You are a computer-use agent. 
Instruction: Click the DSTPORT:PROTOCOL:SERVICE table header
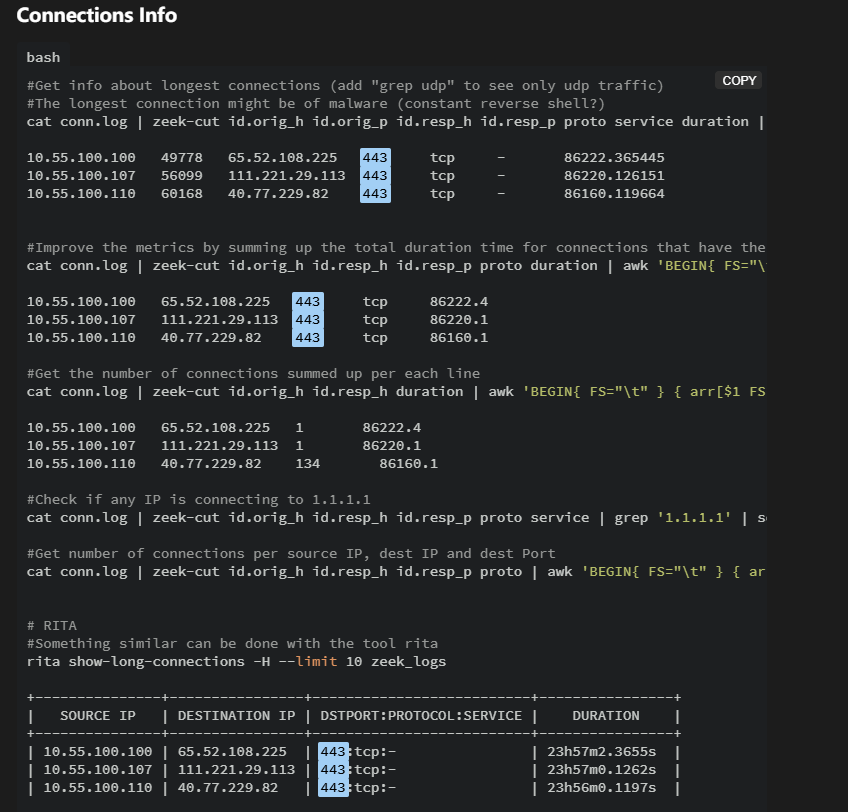421,716
